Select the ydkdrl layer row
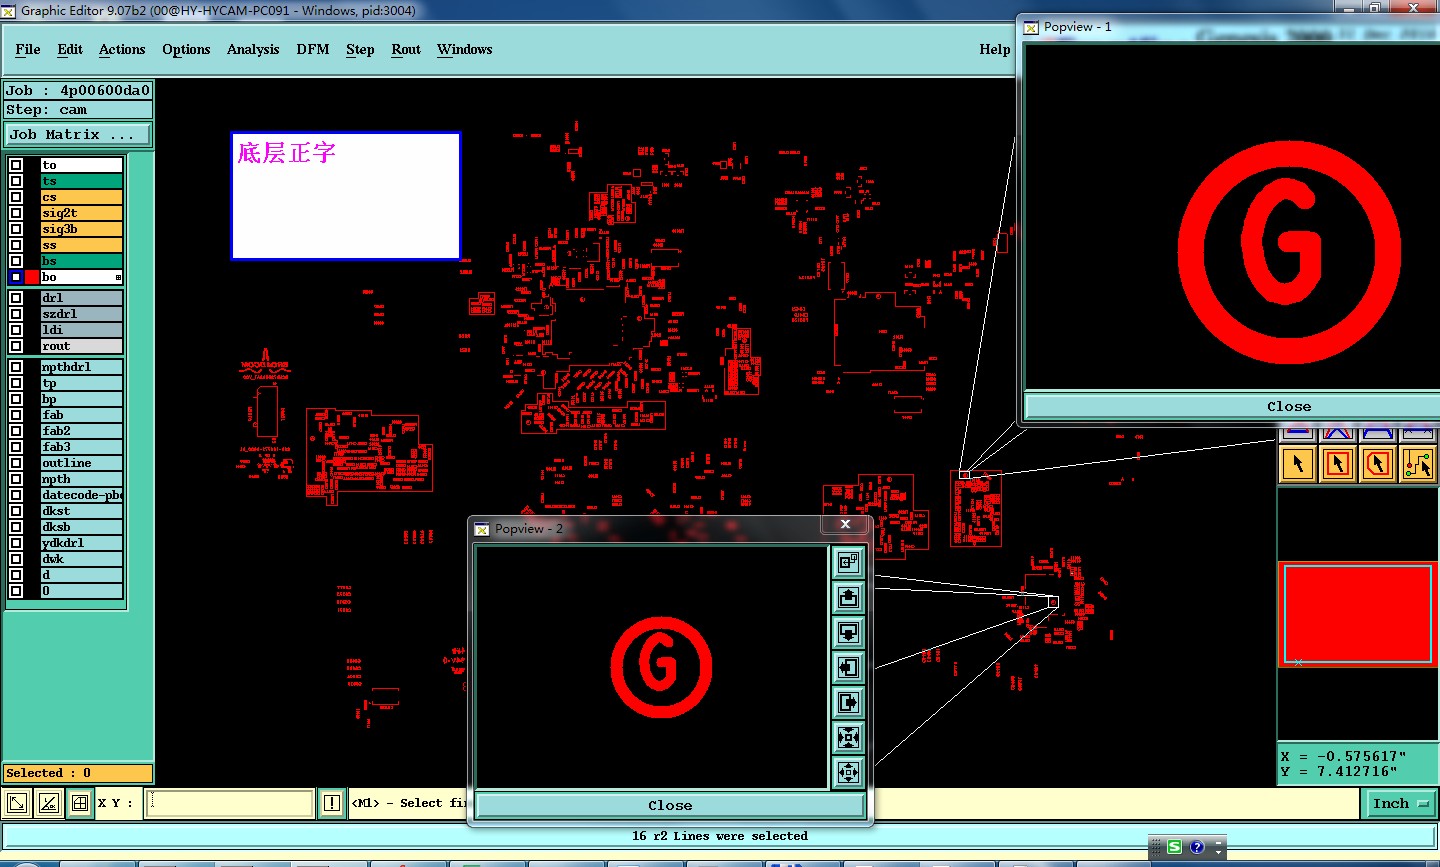1440x867 pixels. [x=81, y=543]
